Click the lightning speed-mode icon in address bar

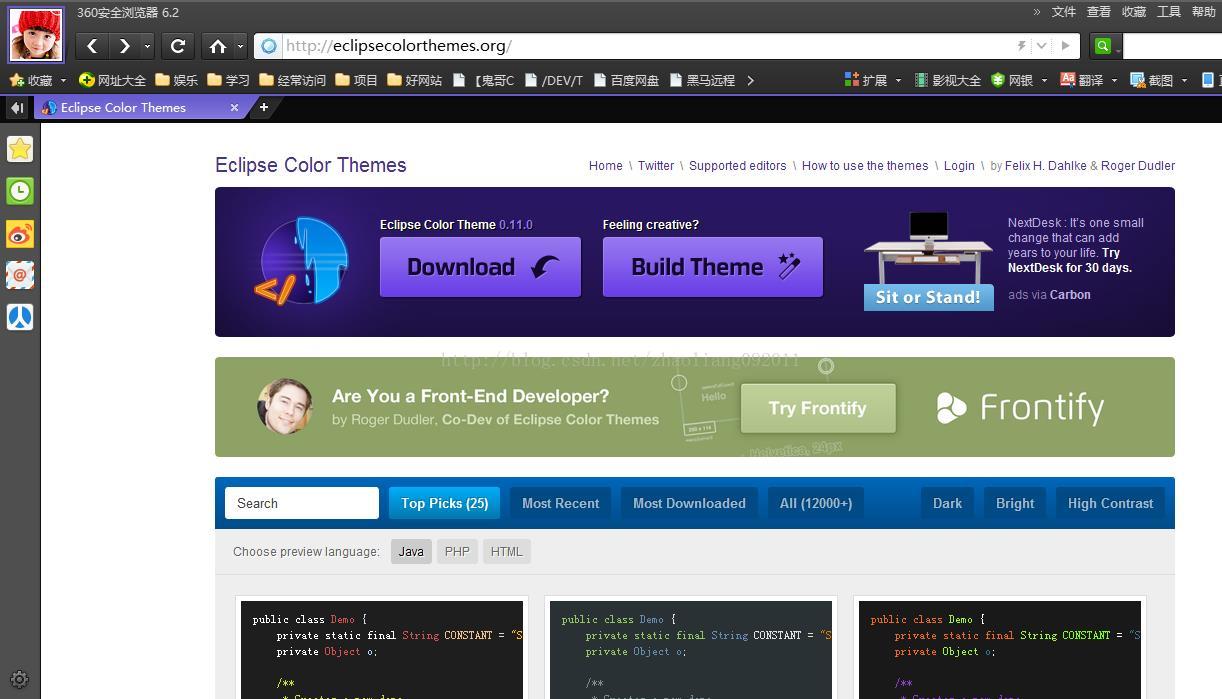[1021, 45]
